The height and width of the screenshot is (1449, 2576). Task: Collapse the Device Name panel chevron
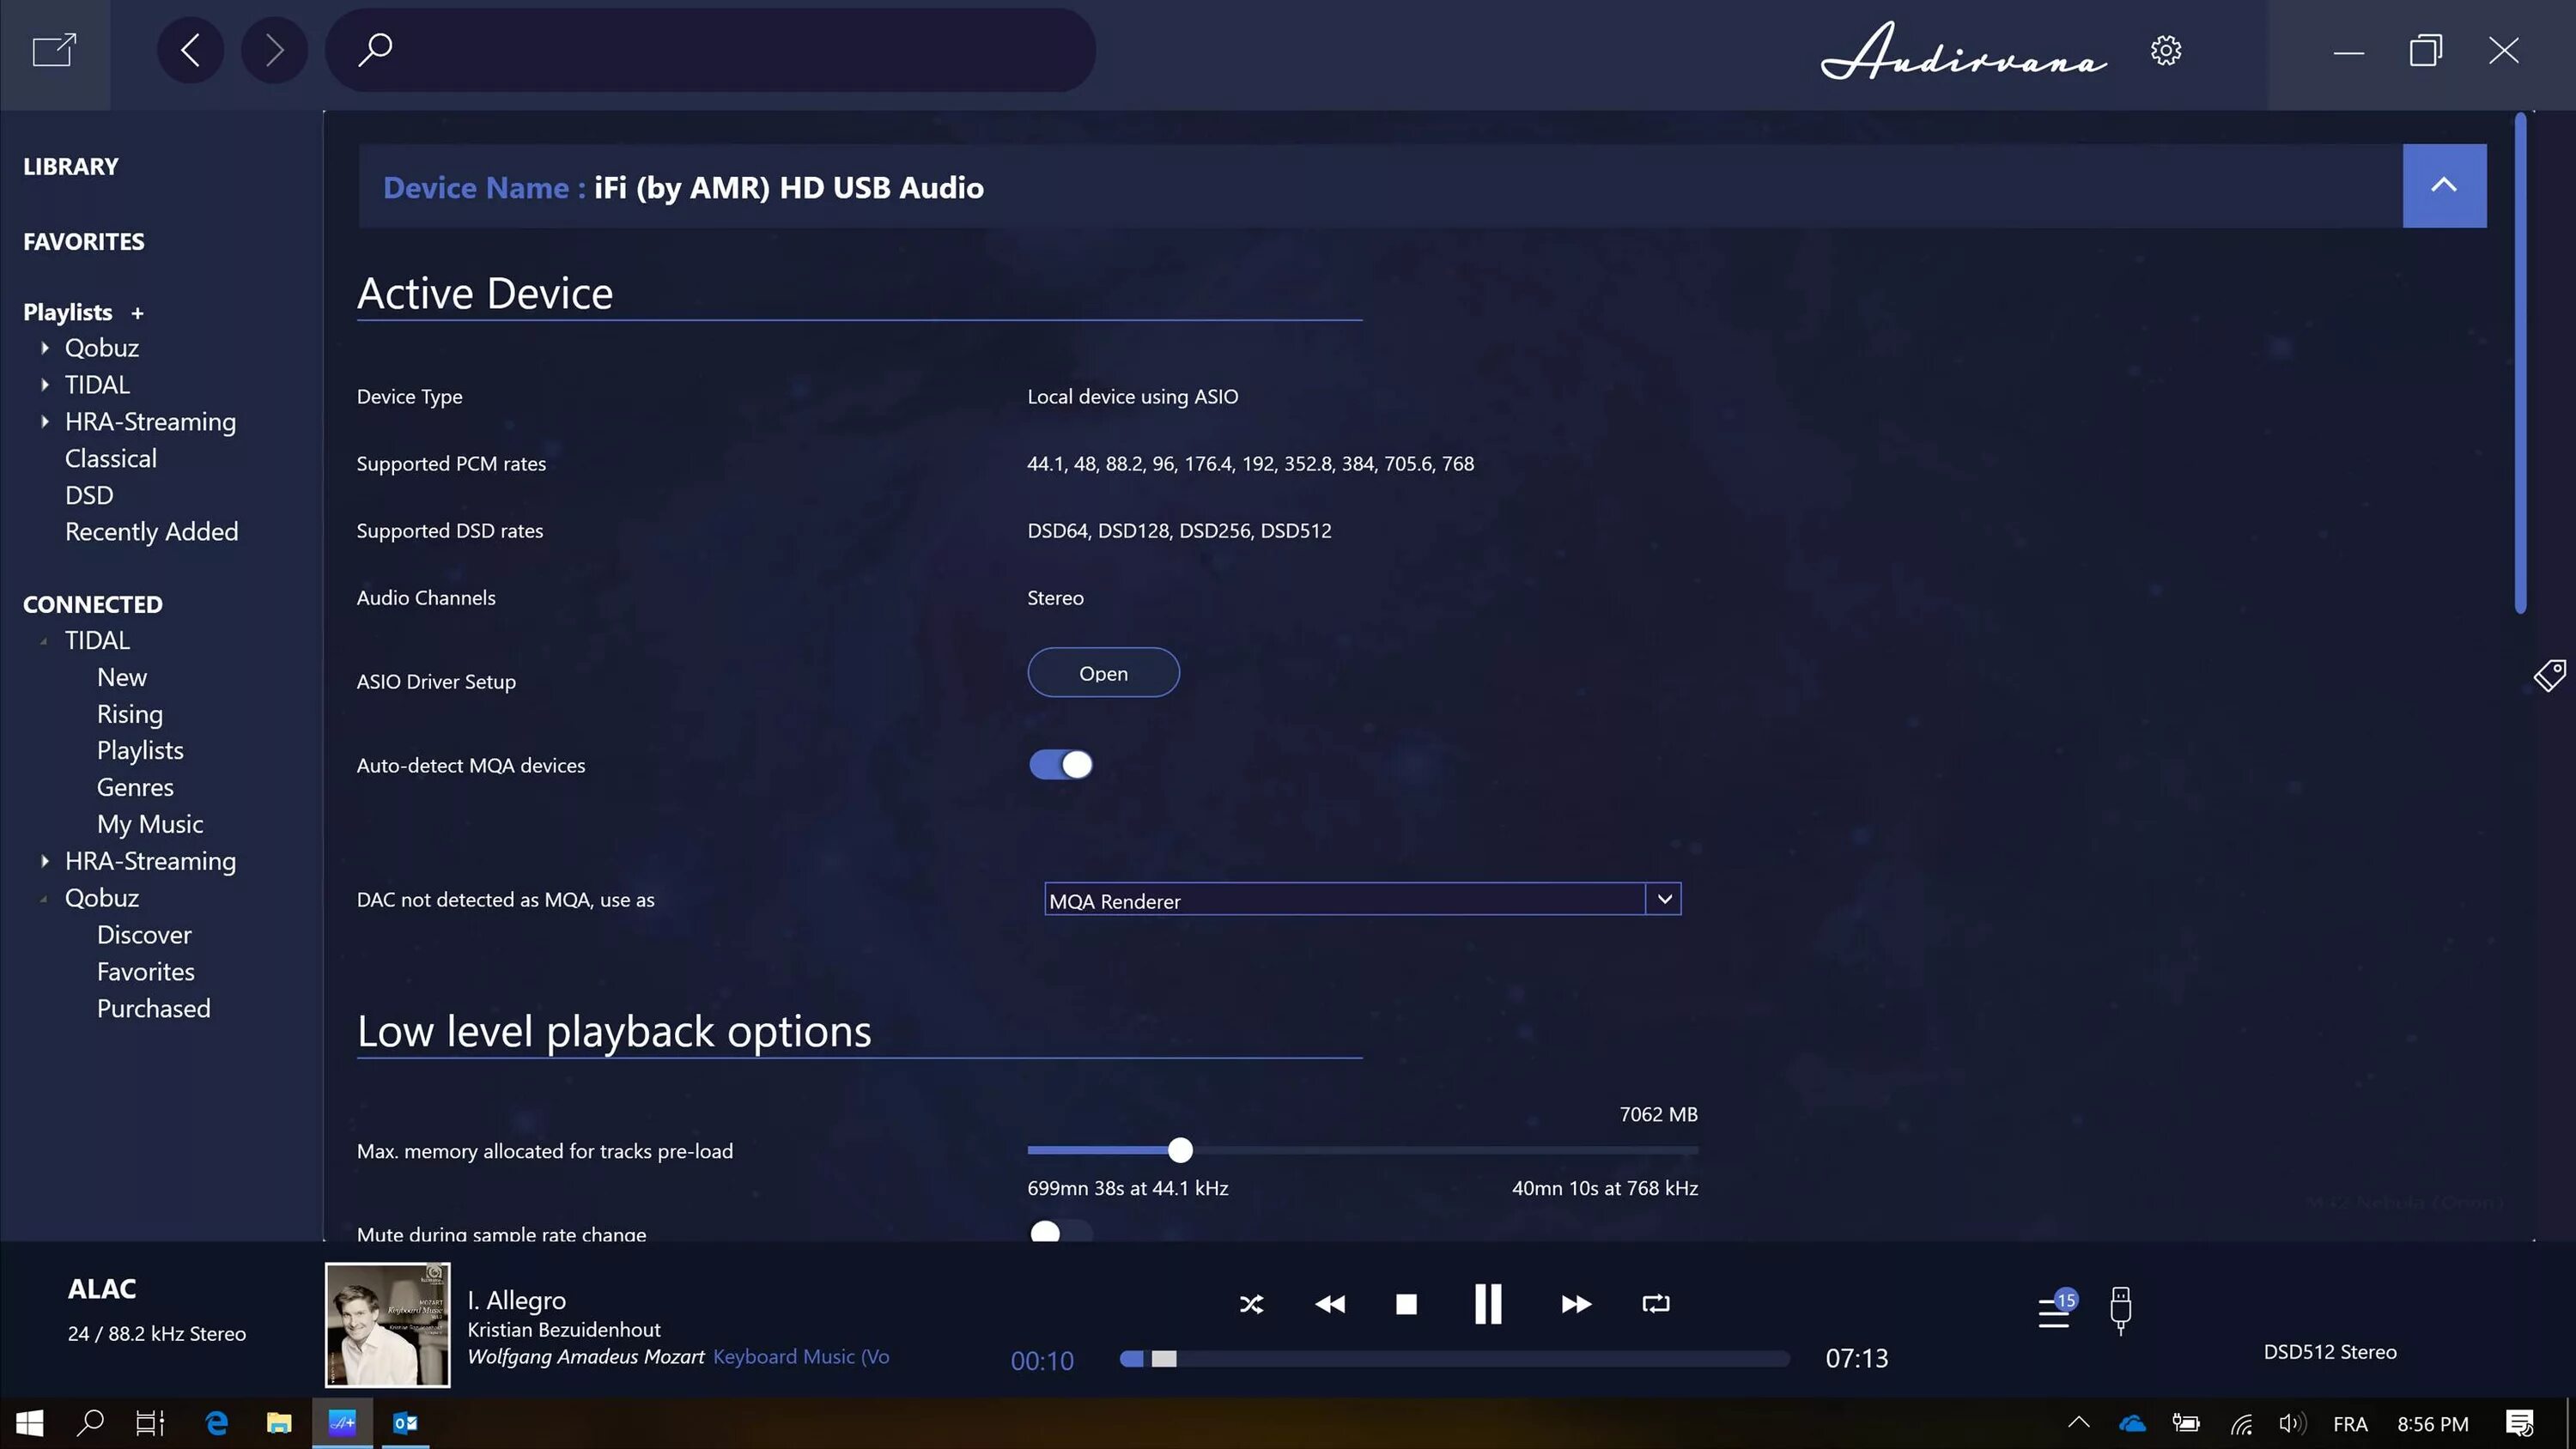tap(2444, 186)
